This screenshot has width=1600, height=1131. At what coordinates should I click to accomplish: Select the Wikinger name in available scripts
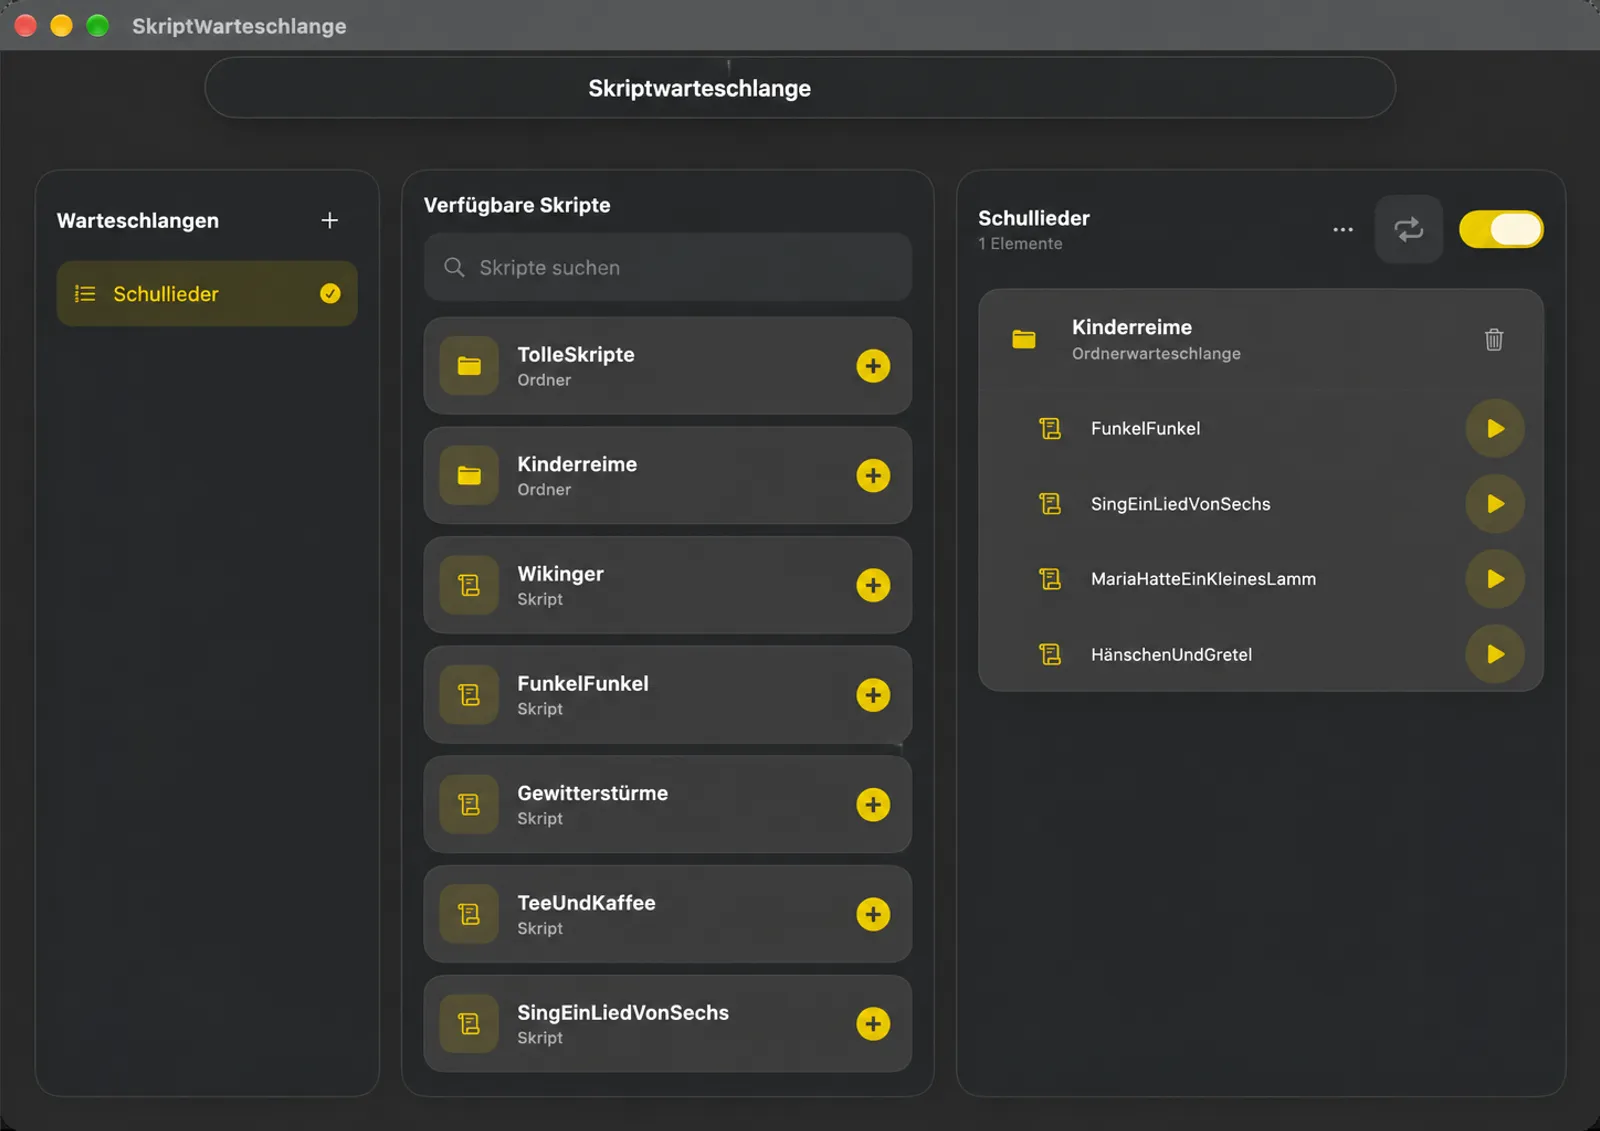click(x=560, y=574)
